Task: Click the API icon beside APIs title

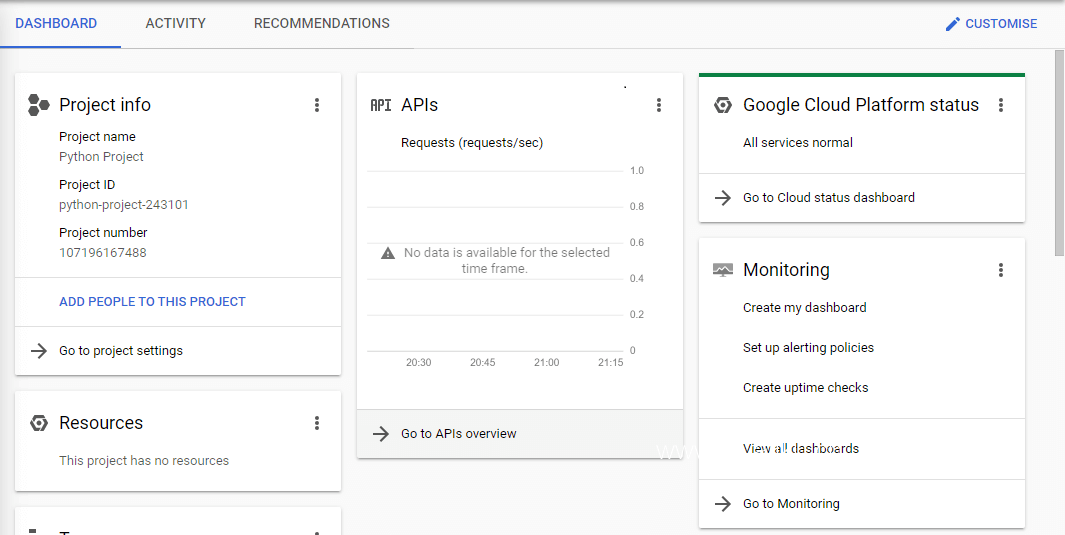Action: (380, 105)
